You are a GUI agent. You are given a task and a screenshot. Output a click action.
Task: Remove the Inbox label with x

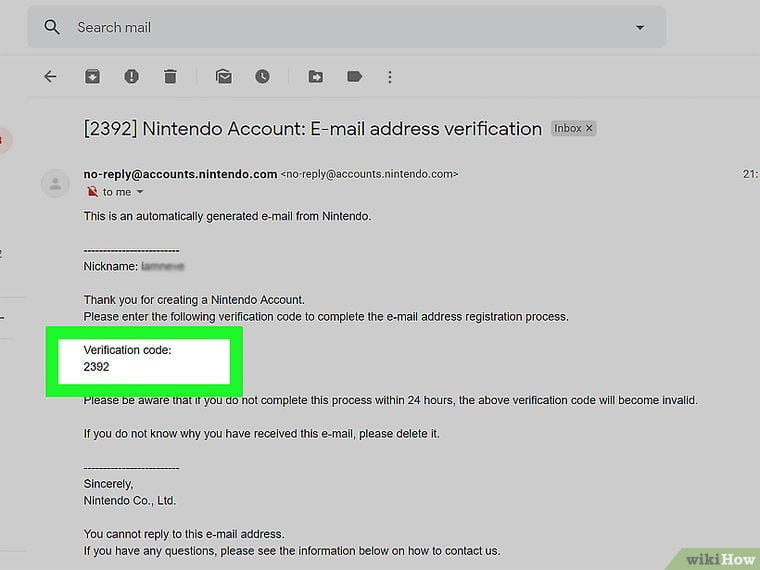point(589,128)
